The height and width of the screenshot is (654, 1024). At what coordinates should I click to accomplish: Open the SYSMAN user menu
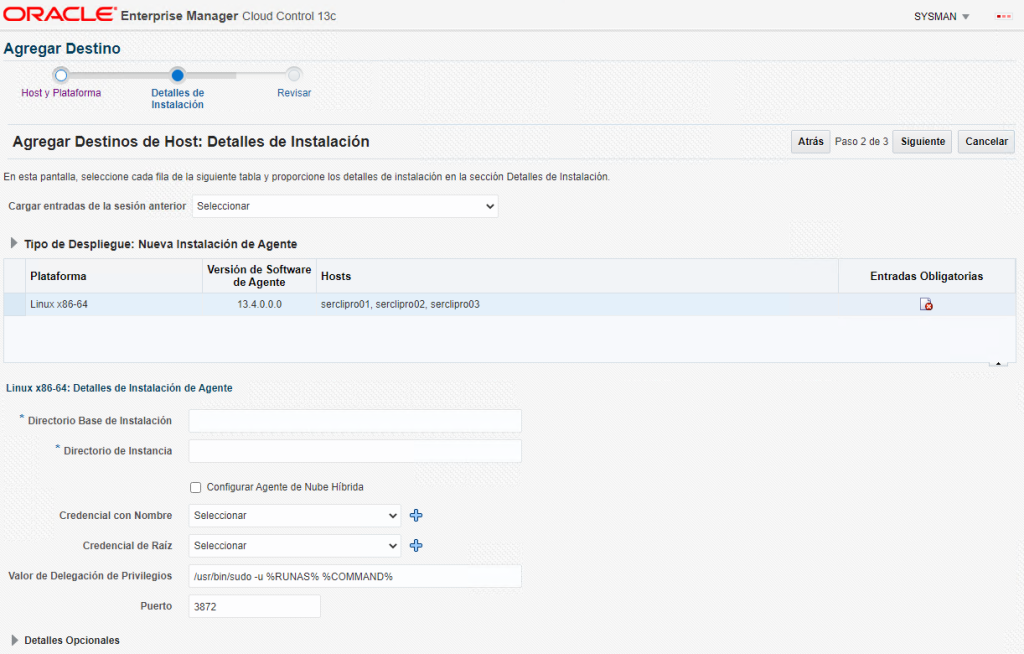tap(941, 17)
